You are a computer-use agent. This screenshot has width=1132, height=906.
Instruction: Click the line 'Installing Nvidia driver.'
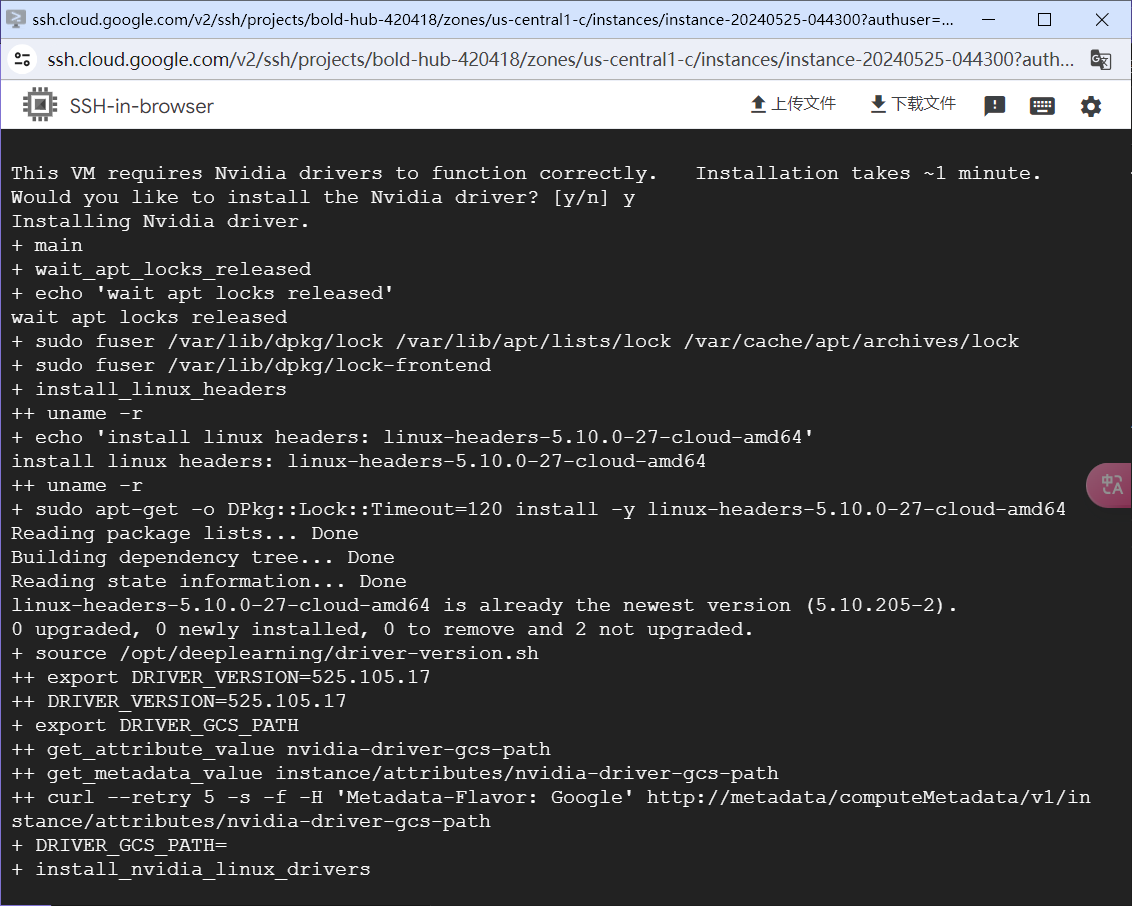(160, 221)
